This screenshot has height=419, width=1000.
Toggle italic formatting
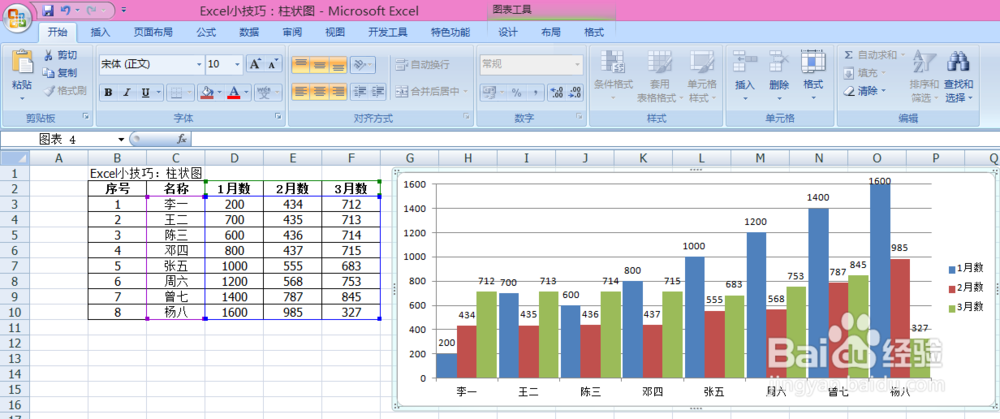(x=126, y=92)
